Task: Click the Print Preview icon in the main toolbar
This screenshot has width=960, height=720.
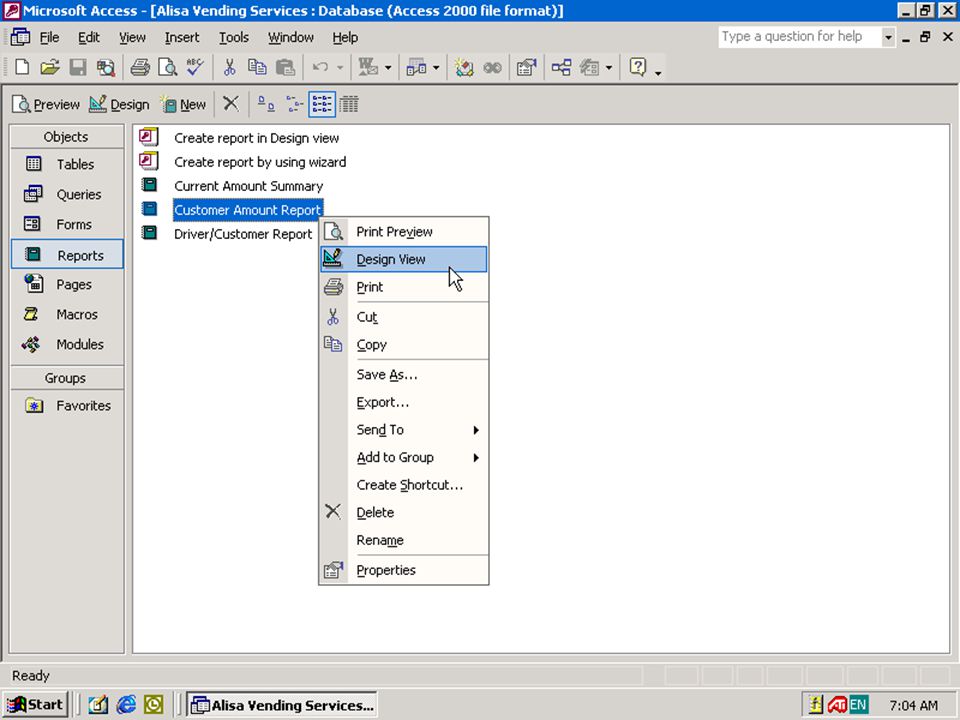Action: (167, 67)
